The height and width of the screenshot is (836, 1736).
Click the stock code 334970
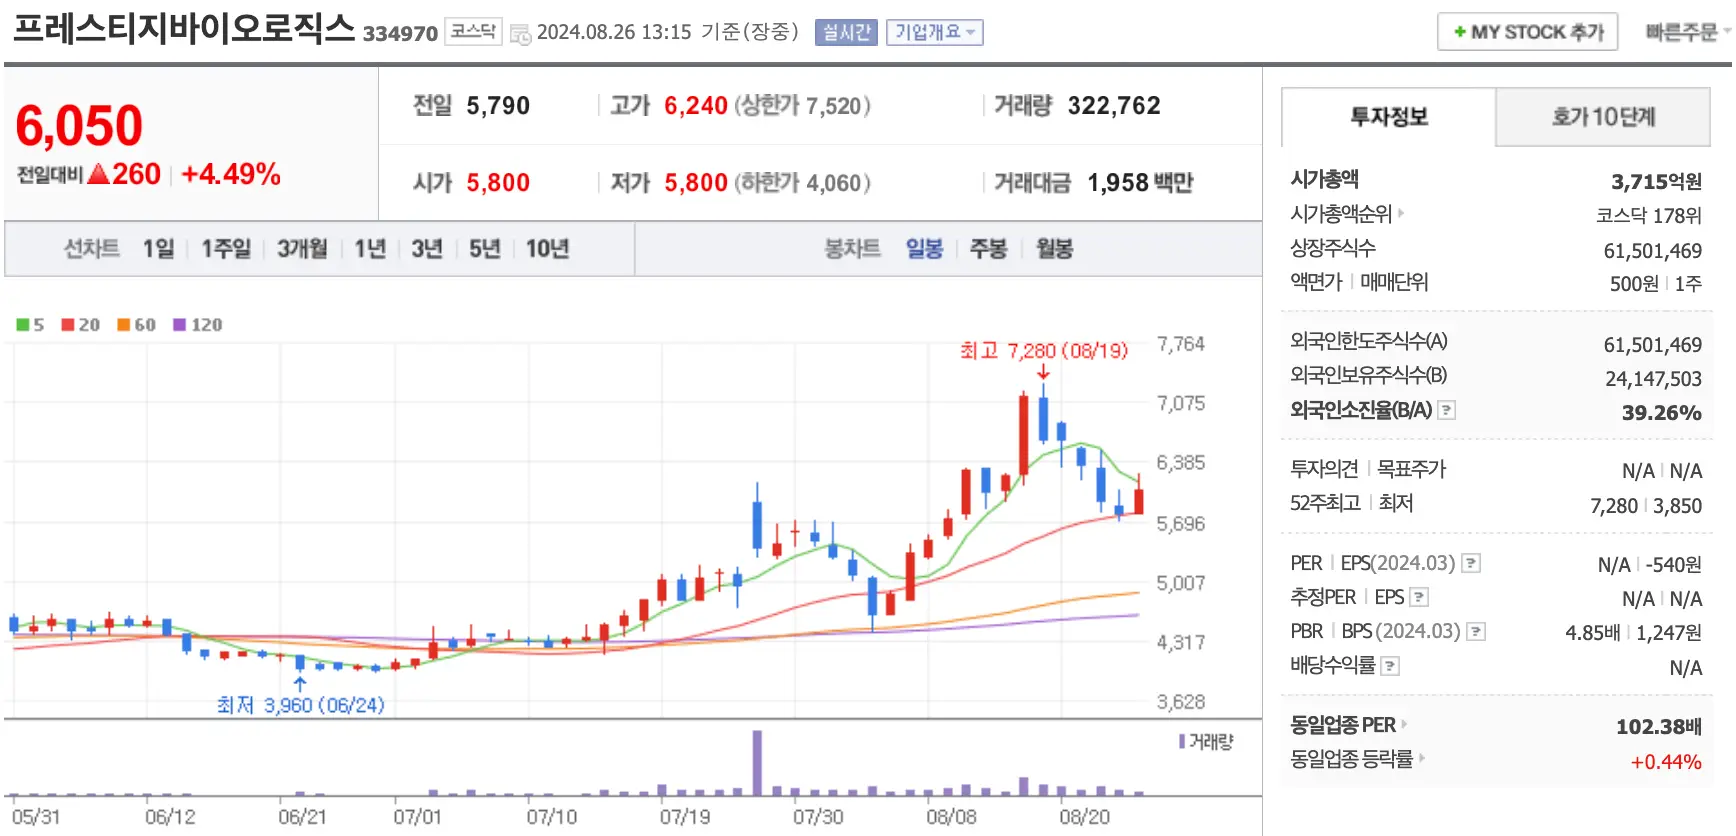pos(400,33)
